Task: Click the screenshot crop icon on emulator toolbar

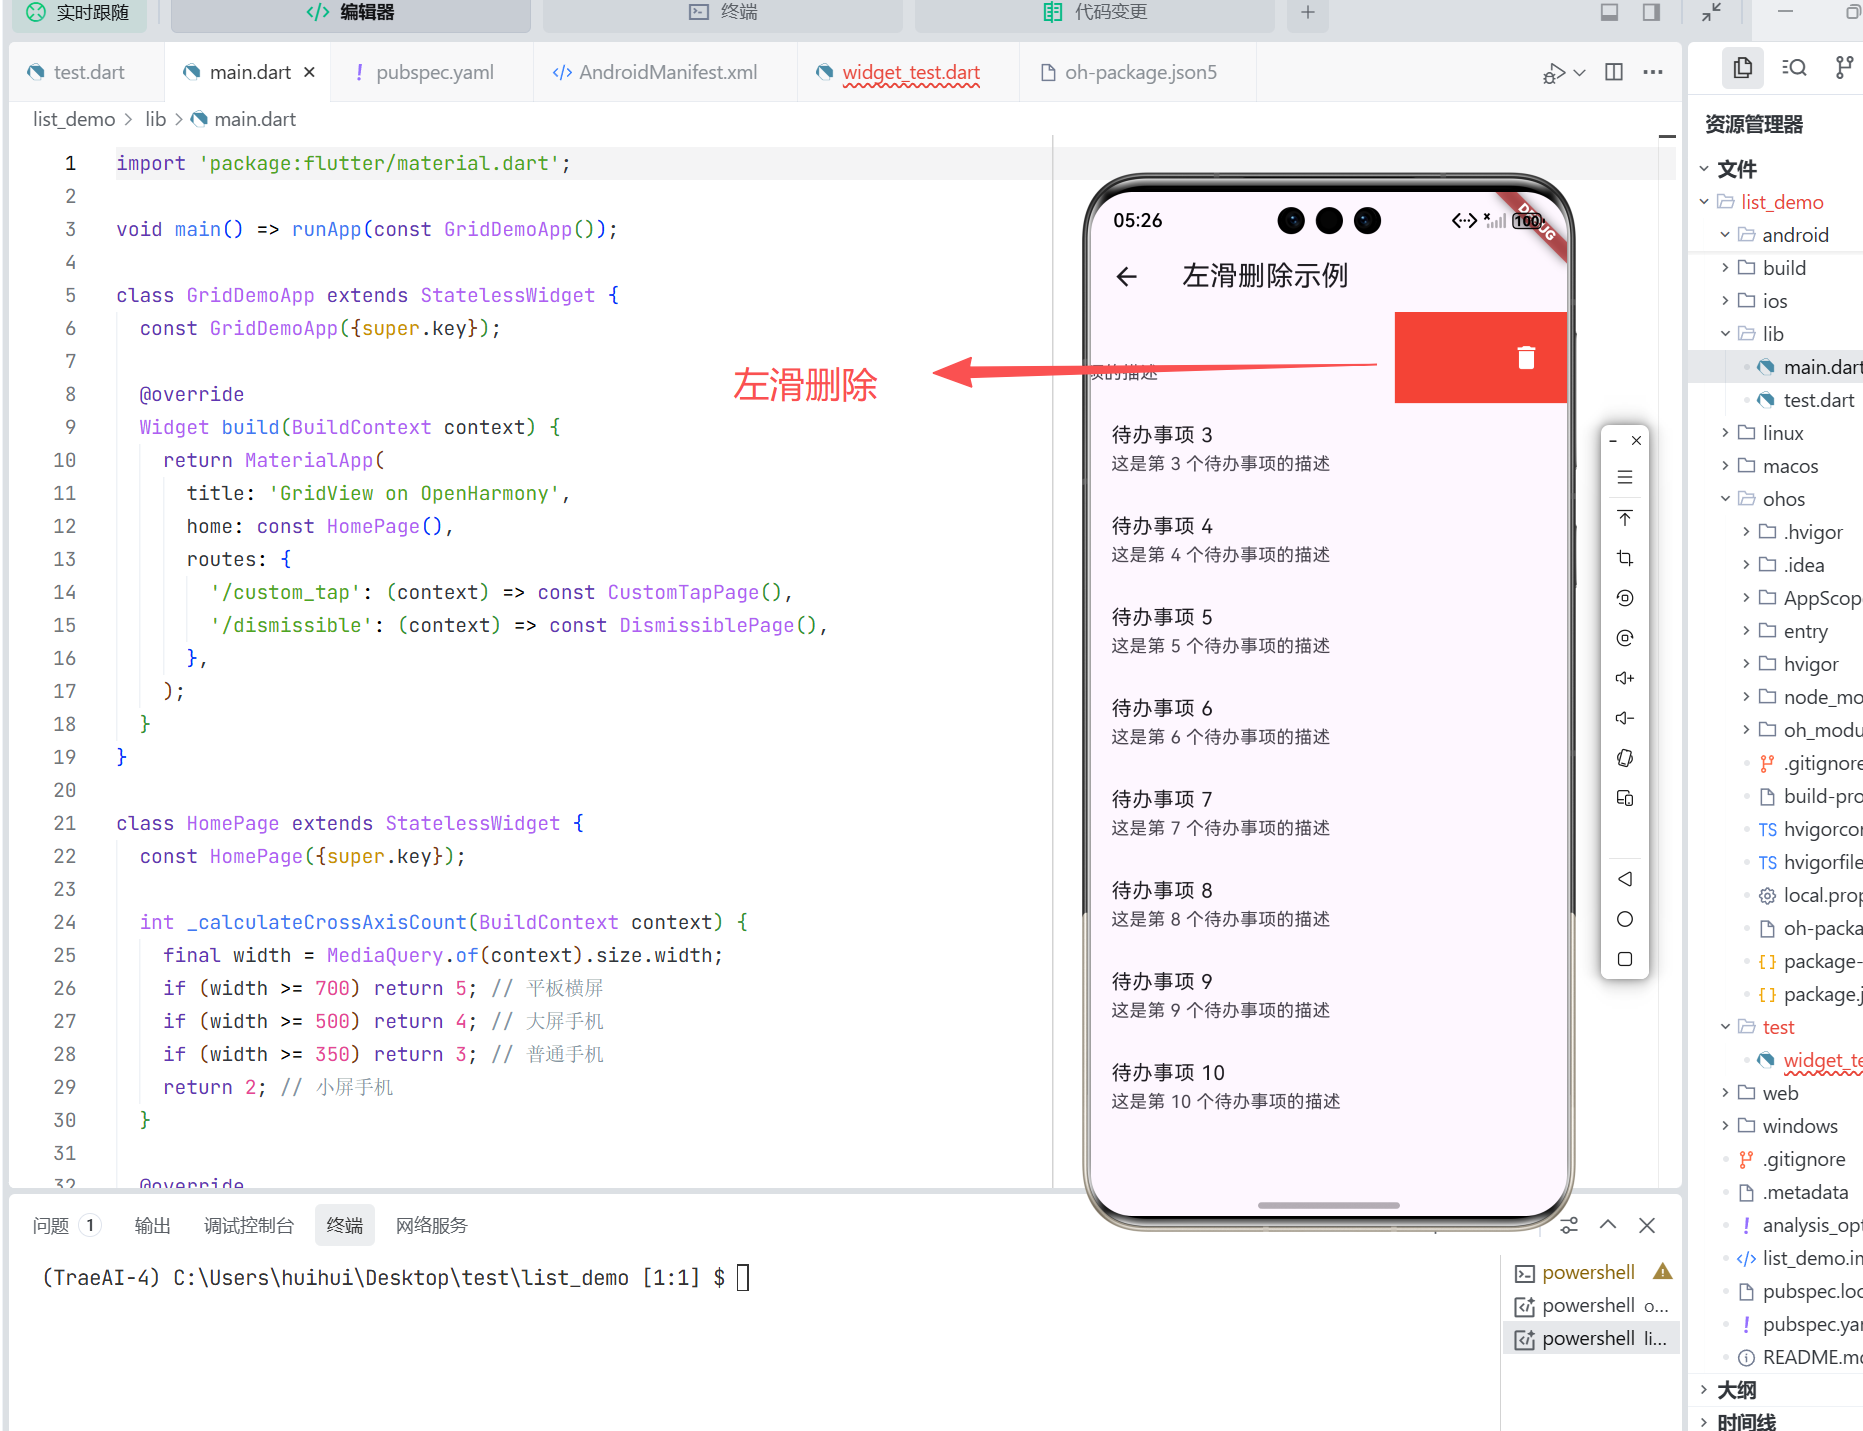Action: [x=1624, y=558]
